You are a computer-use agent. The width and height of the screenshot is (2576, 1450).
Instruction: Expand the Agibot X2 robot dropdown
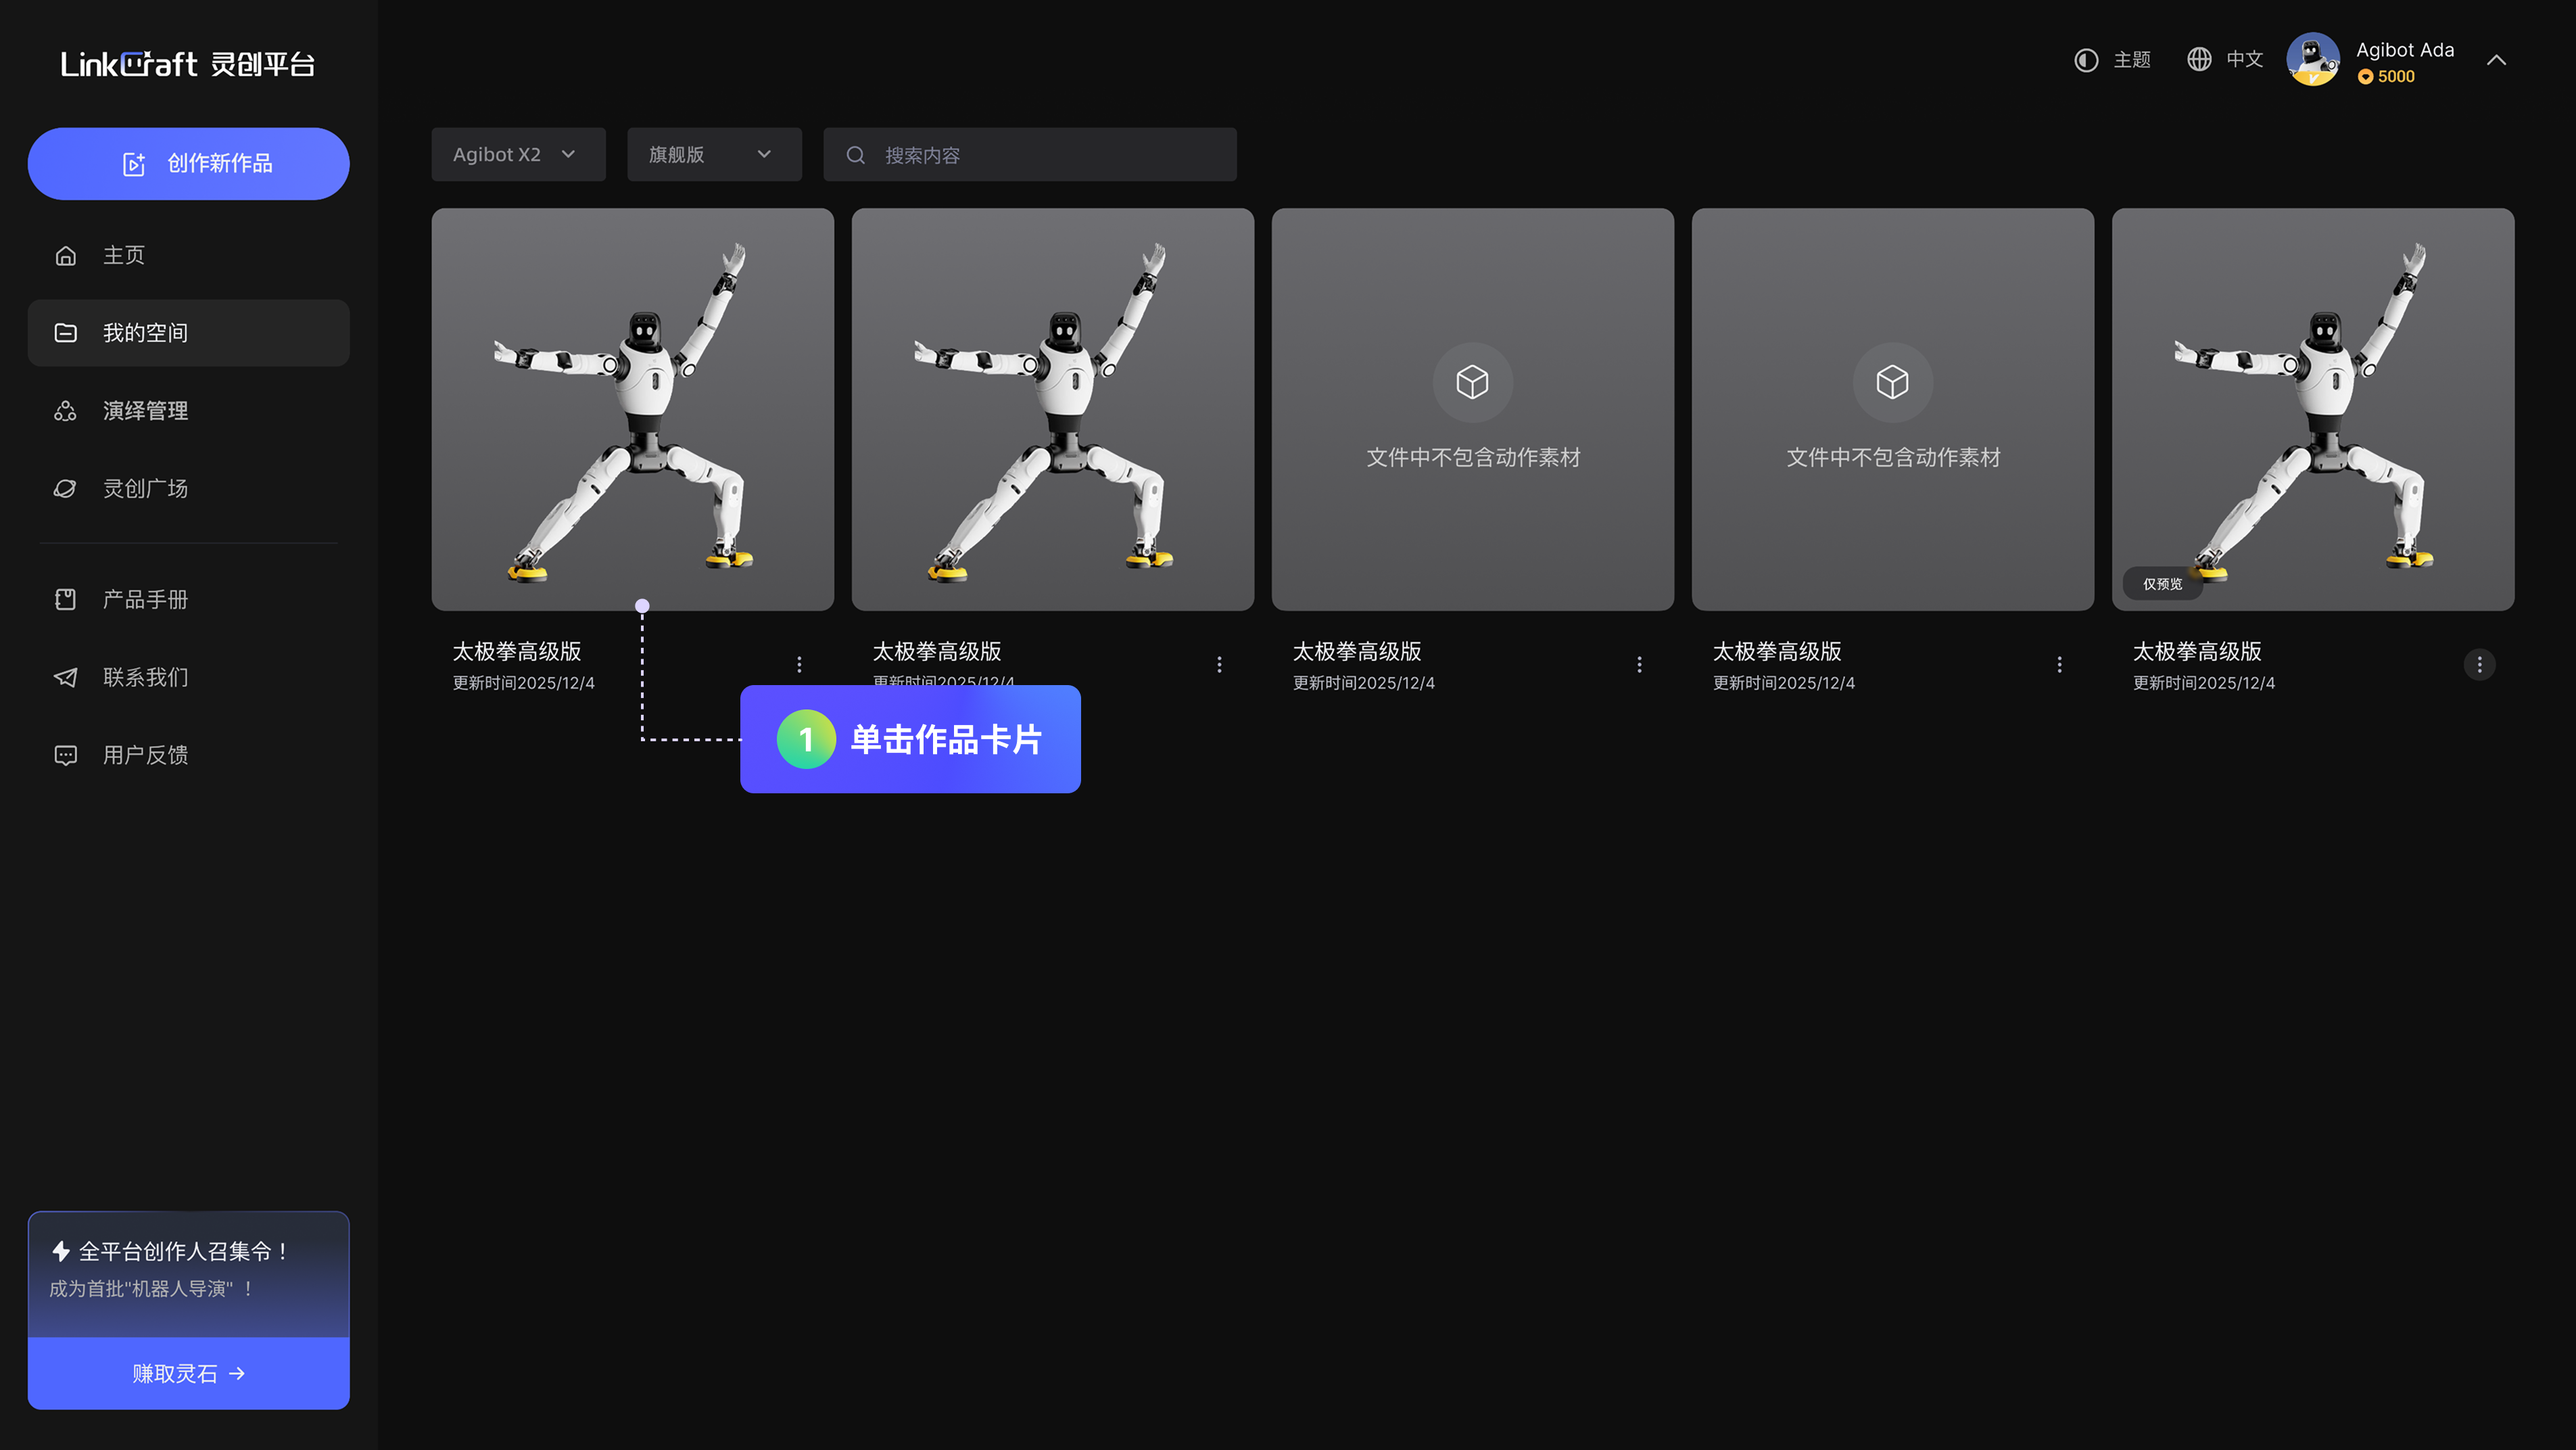518,154
